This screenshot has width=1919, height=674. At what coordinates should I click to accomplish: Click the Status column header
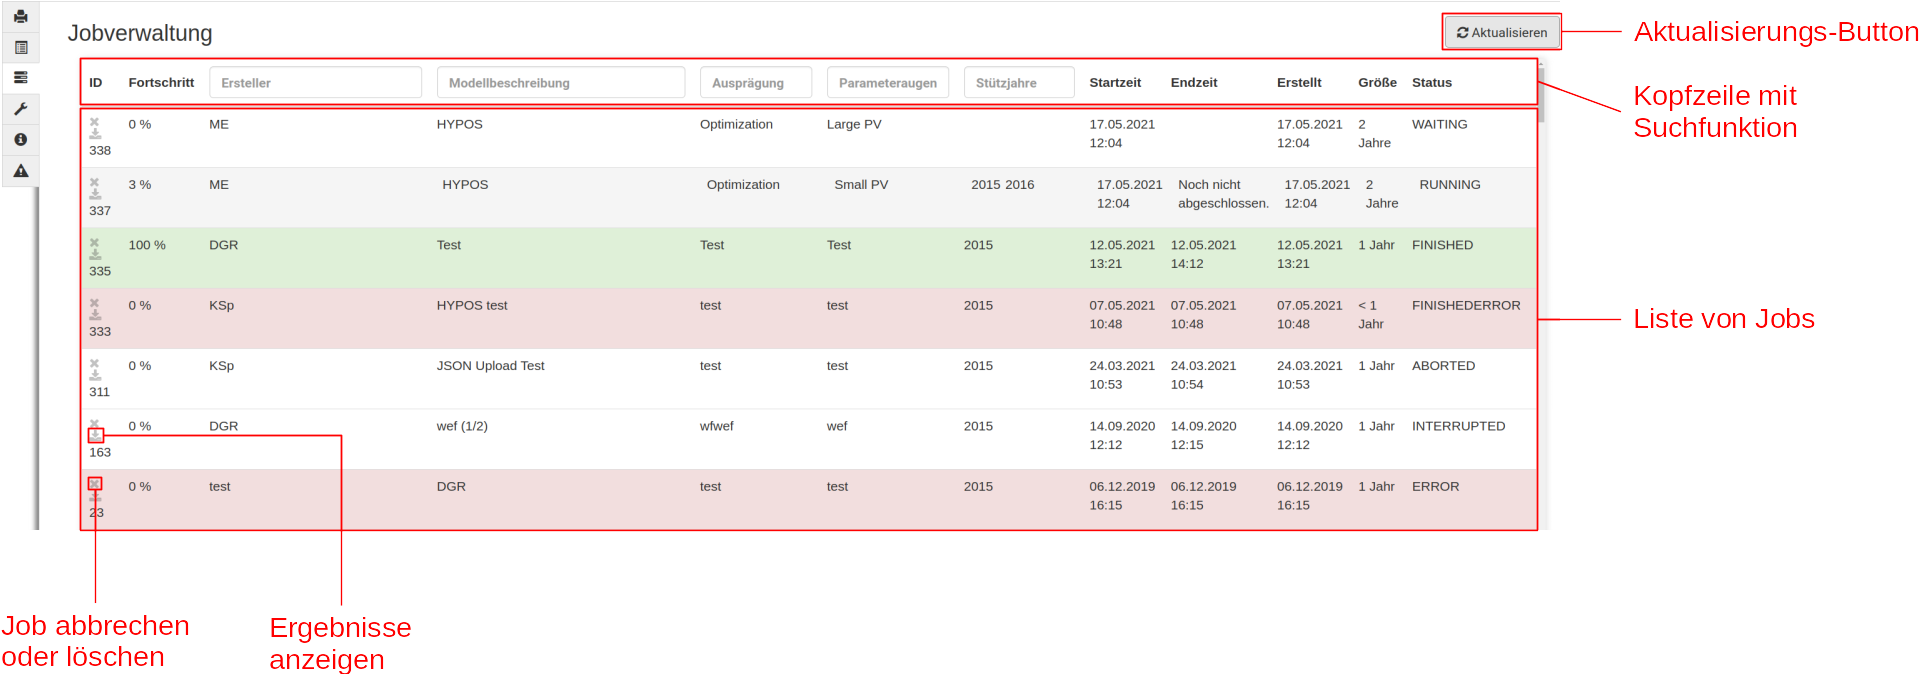point(1431,83)
